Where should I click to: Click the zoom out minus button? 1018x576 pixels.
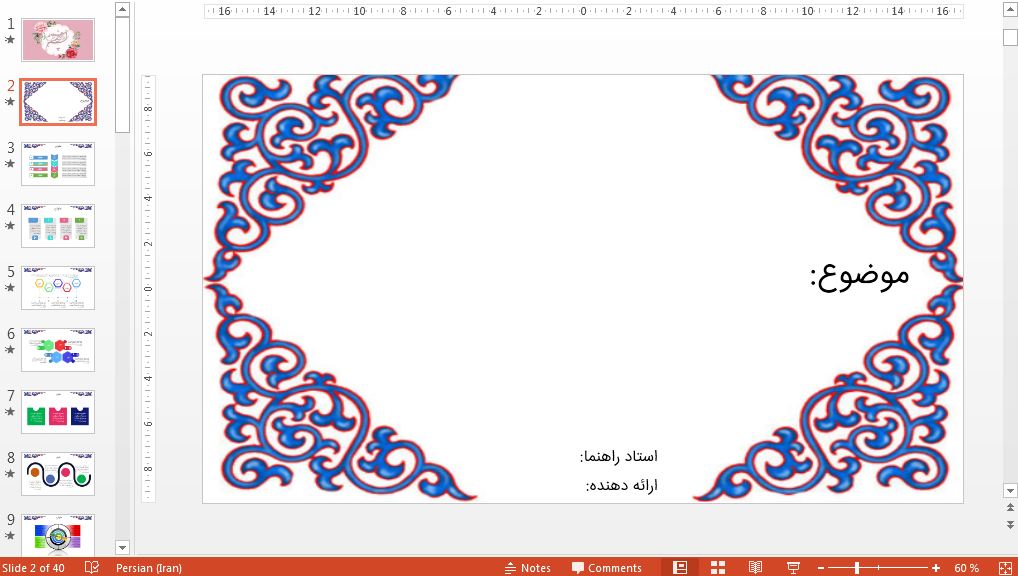pos(821,568)
